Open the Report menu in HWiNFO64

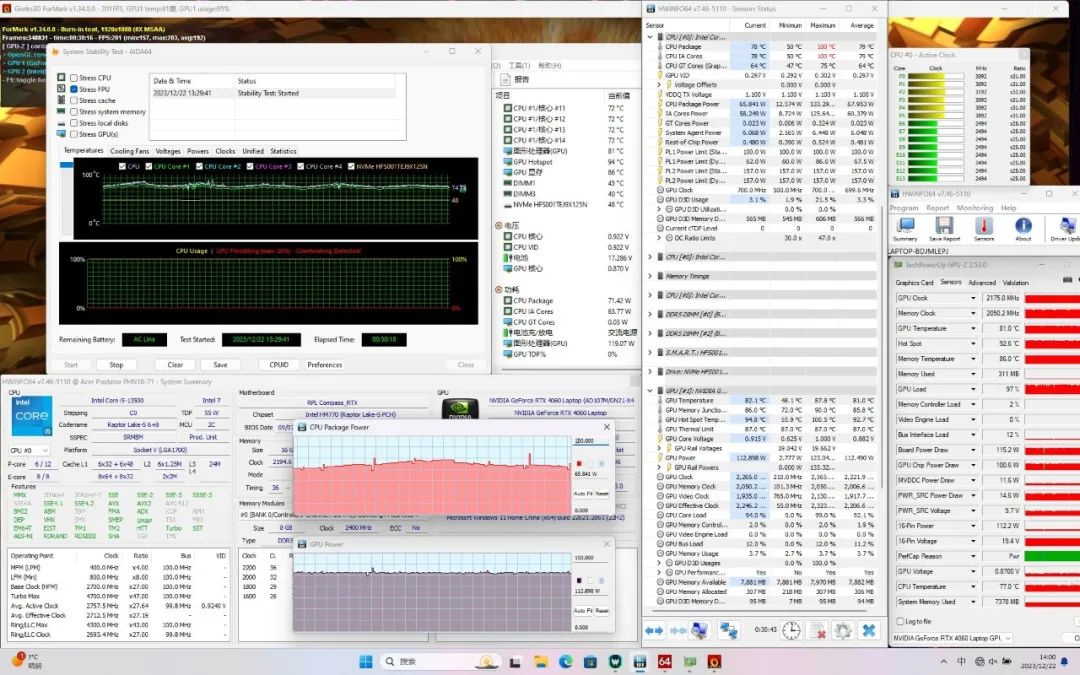937,207
